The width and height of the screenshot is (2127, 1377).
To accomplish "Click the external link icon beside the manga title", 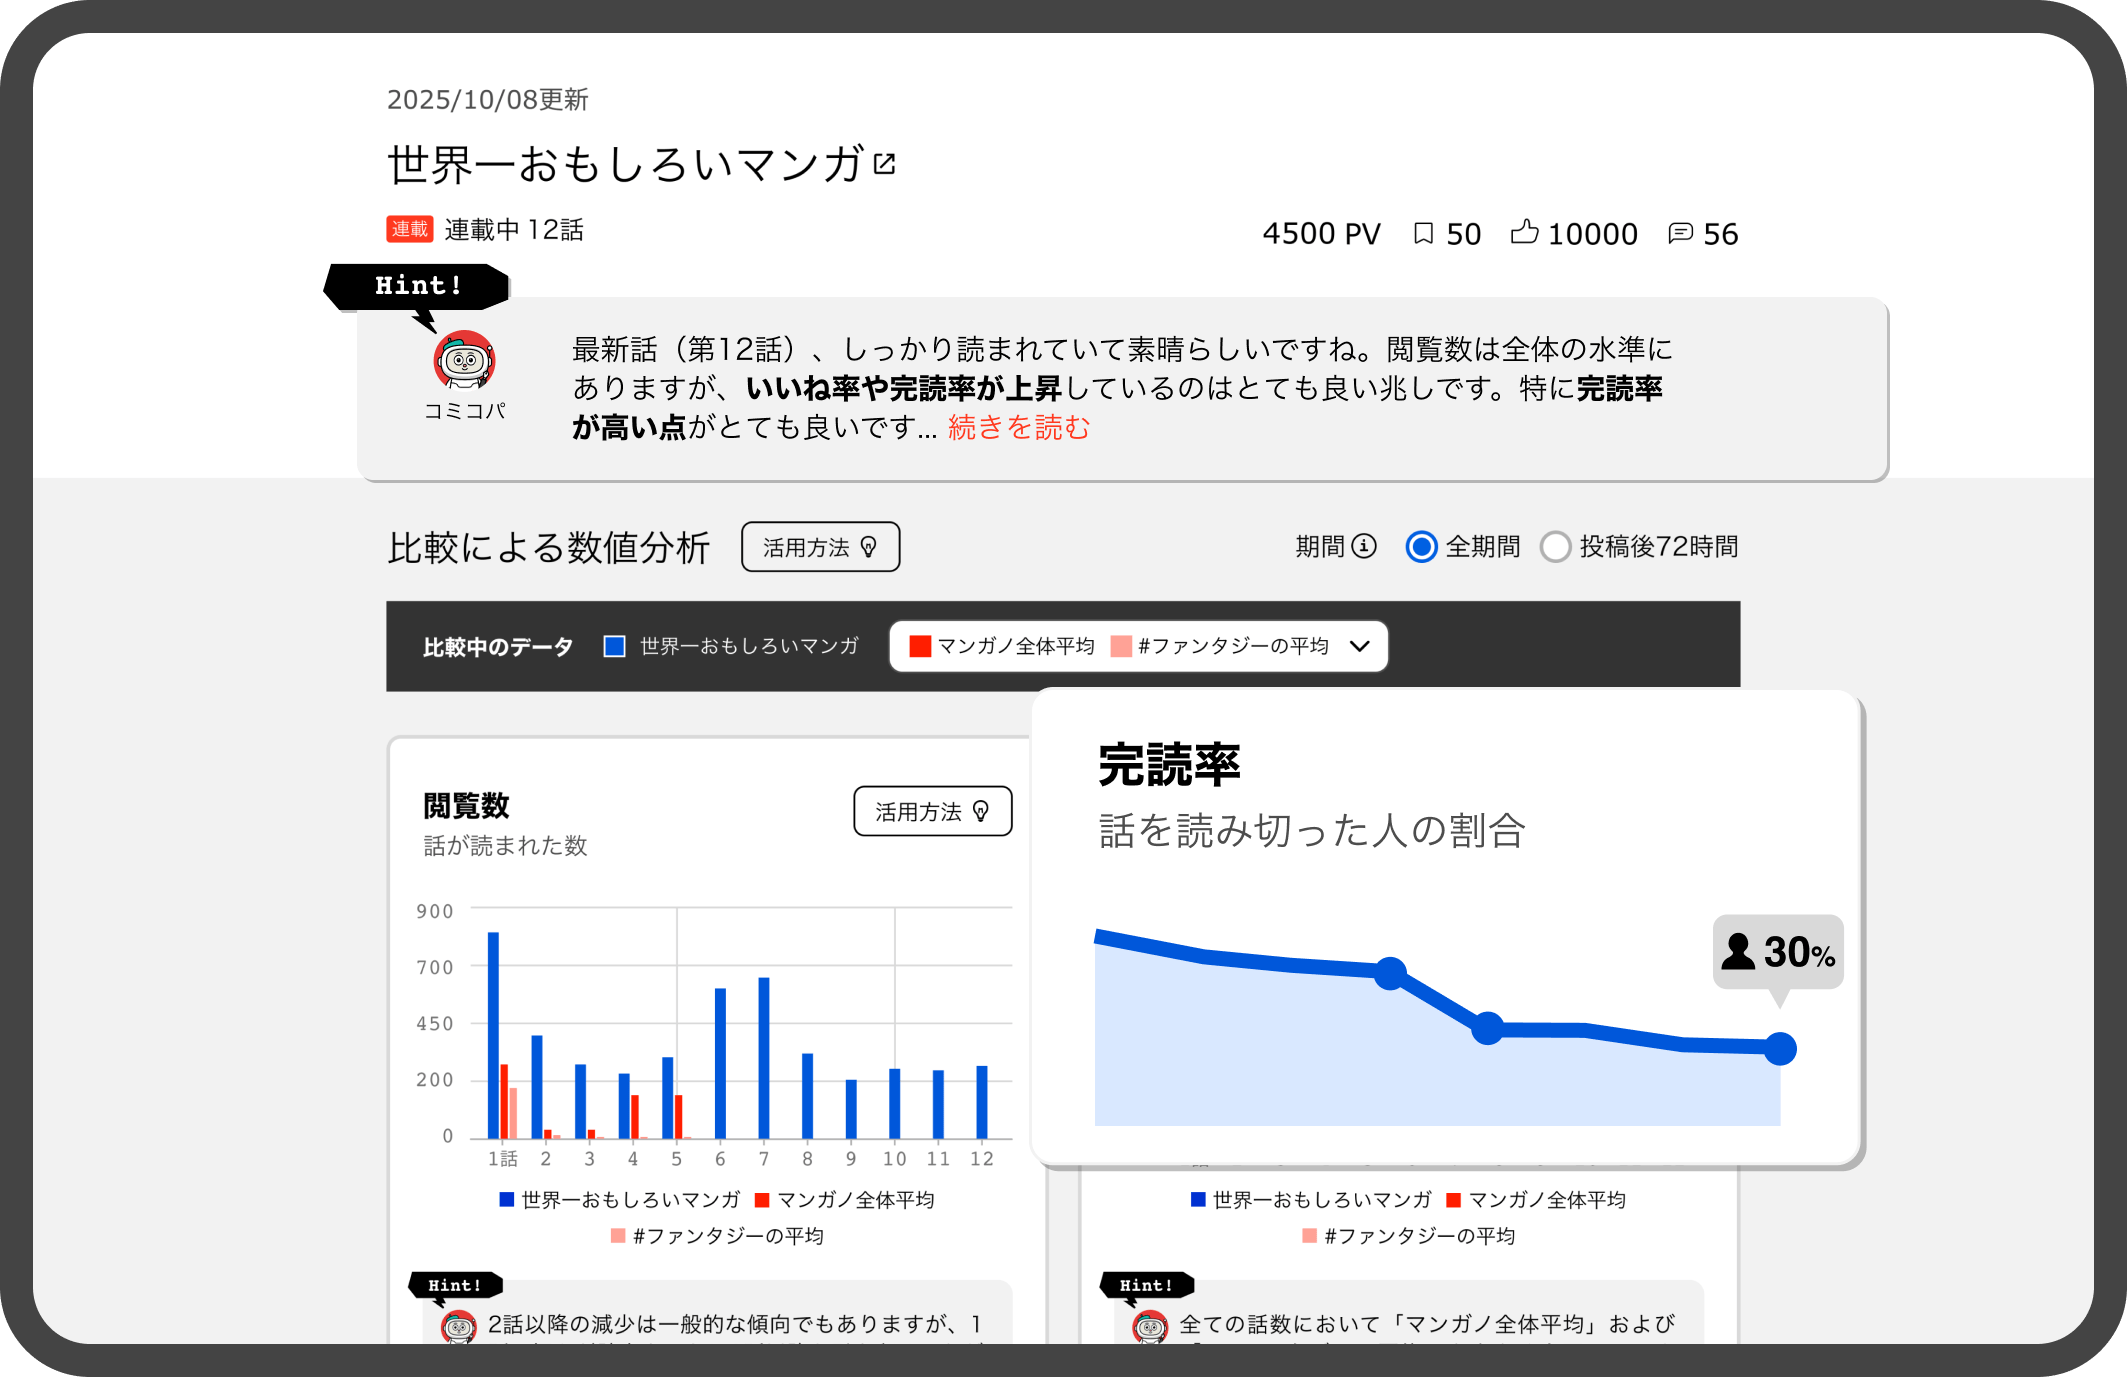I will click(x=884, y=163).
